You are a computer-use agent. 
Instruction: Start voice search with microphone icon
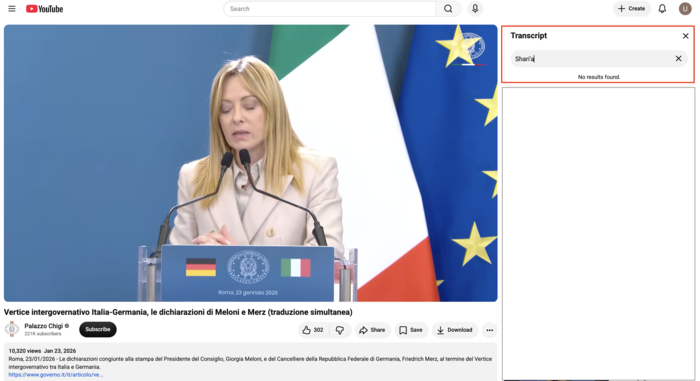[x=475, y=8]
